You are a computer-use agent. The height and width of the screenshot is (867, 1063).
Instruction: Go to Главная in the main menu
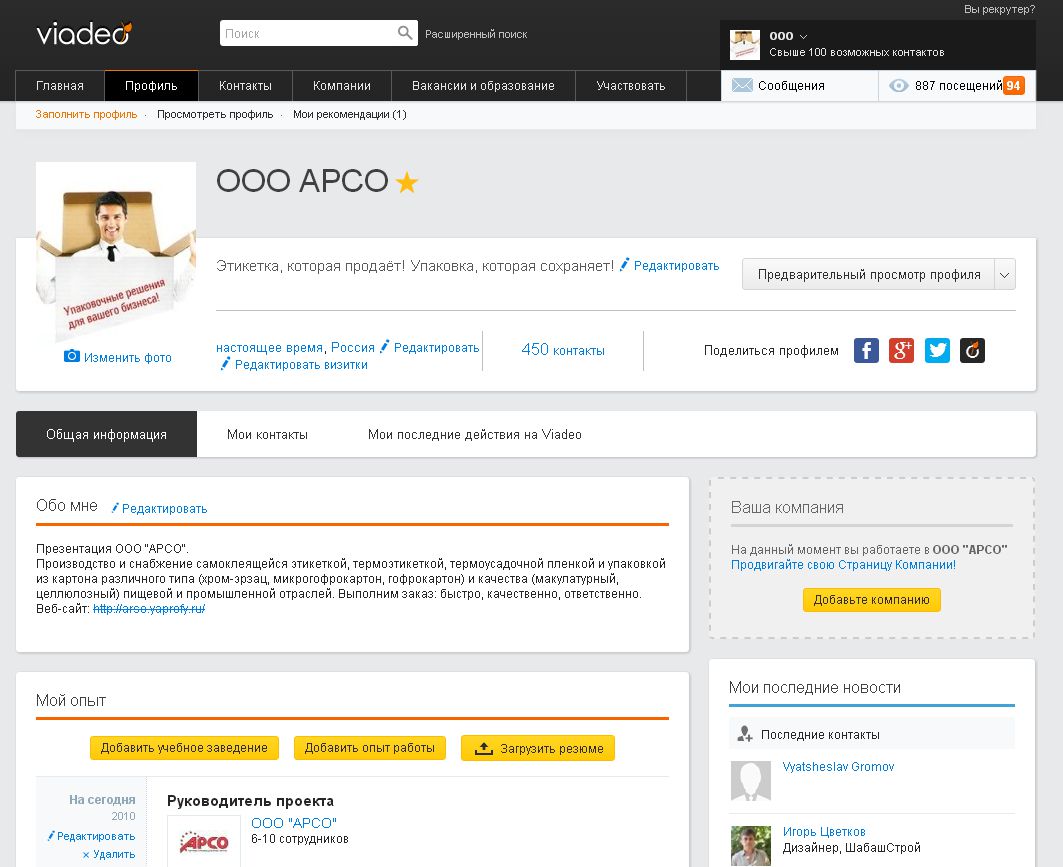[60, 86]
